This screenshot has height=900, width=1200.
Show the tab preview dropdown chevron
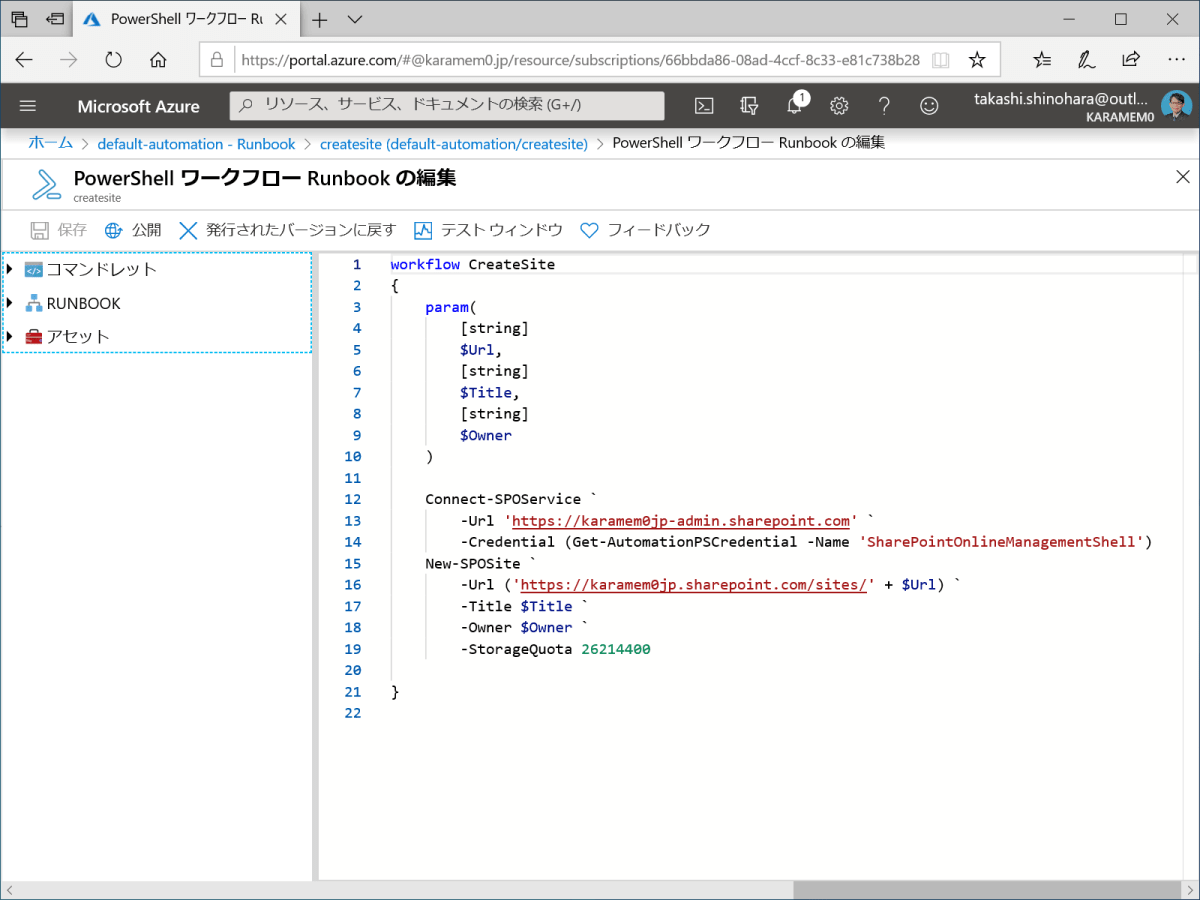354,19
